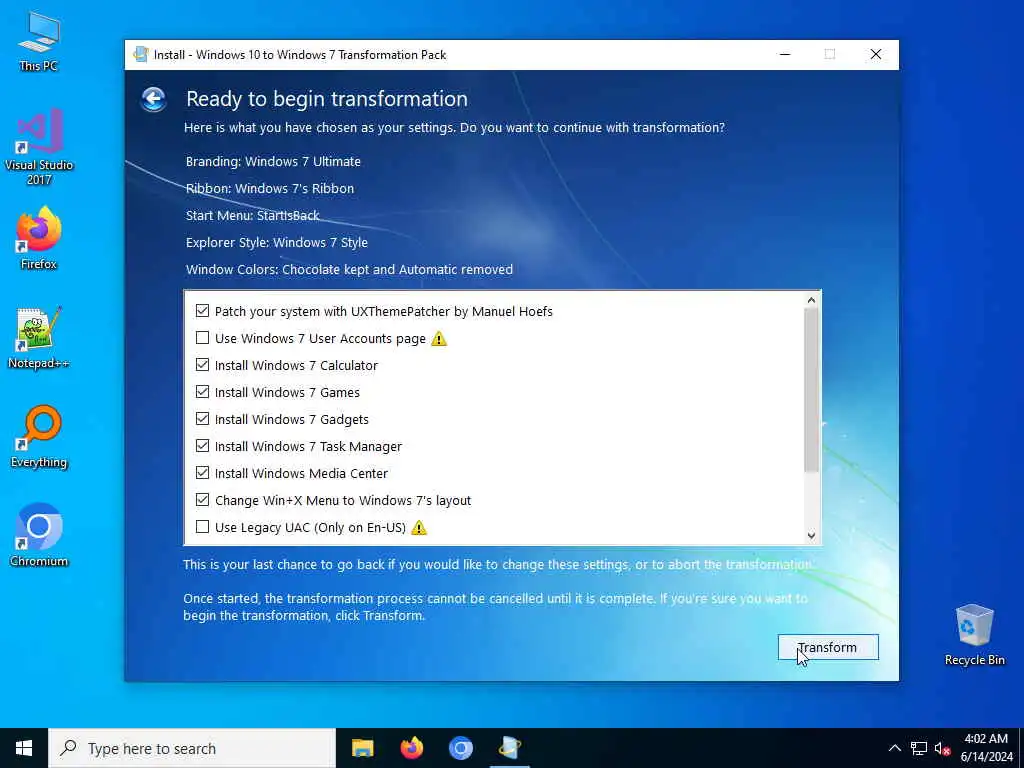Click the options list scroll down arrow
1024x768 pixels.
pyautogui.click(x=811, y=536)
